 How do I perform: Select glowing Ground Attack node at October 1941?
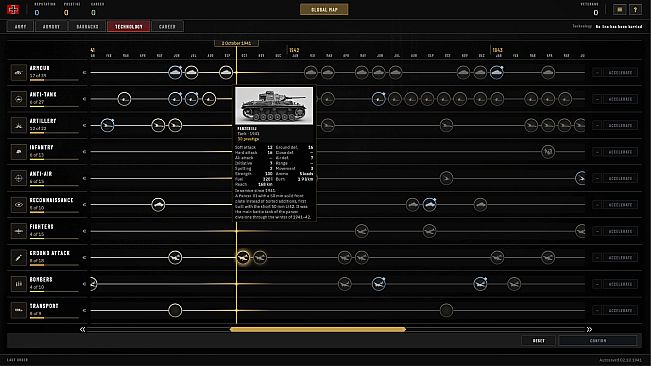(243, 258)
